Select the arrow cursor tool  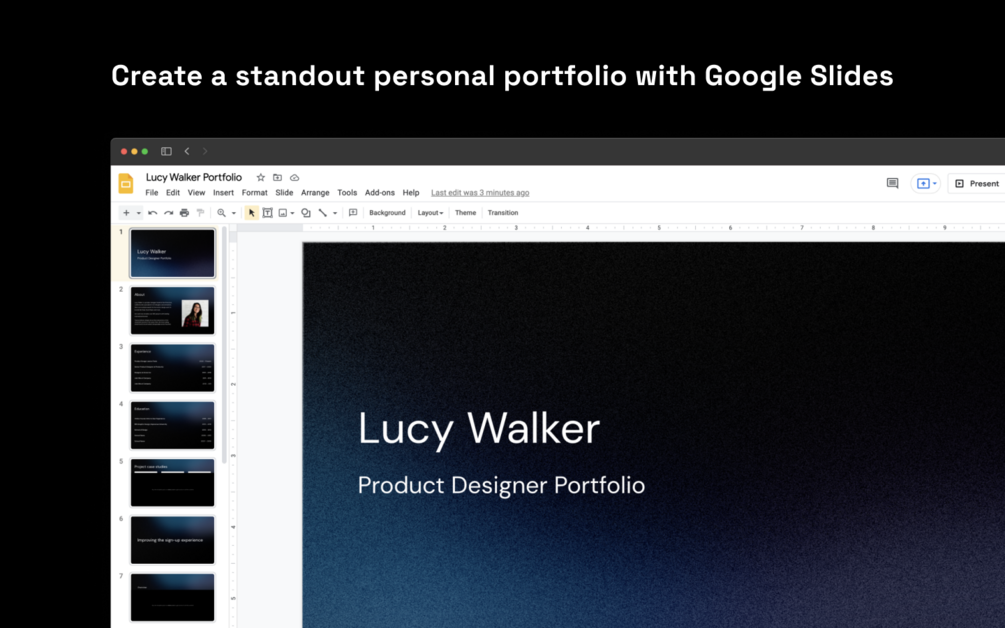tap(252, 213)
